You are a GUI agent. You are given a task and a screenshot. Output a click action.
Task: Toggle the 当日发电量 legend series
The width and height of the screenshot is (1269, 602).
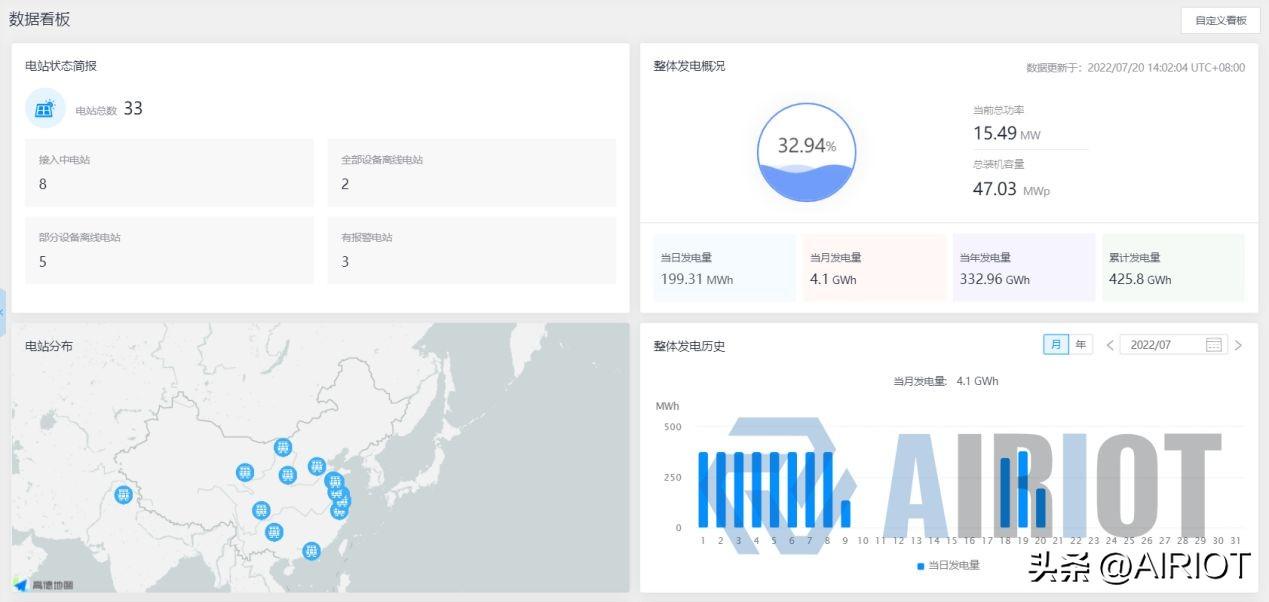[x=948, y=565]
